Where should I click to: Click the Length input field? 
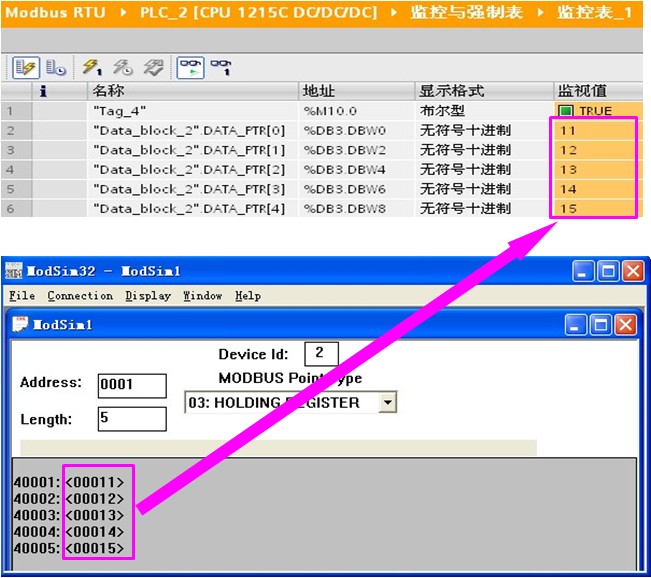(132, 419)
